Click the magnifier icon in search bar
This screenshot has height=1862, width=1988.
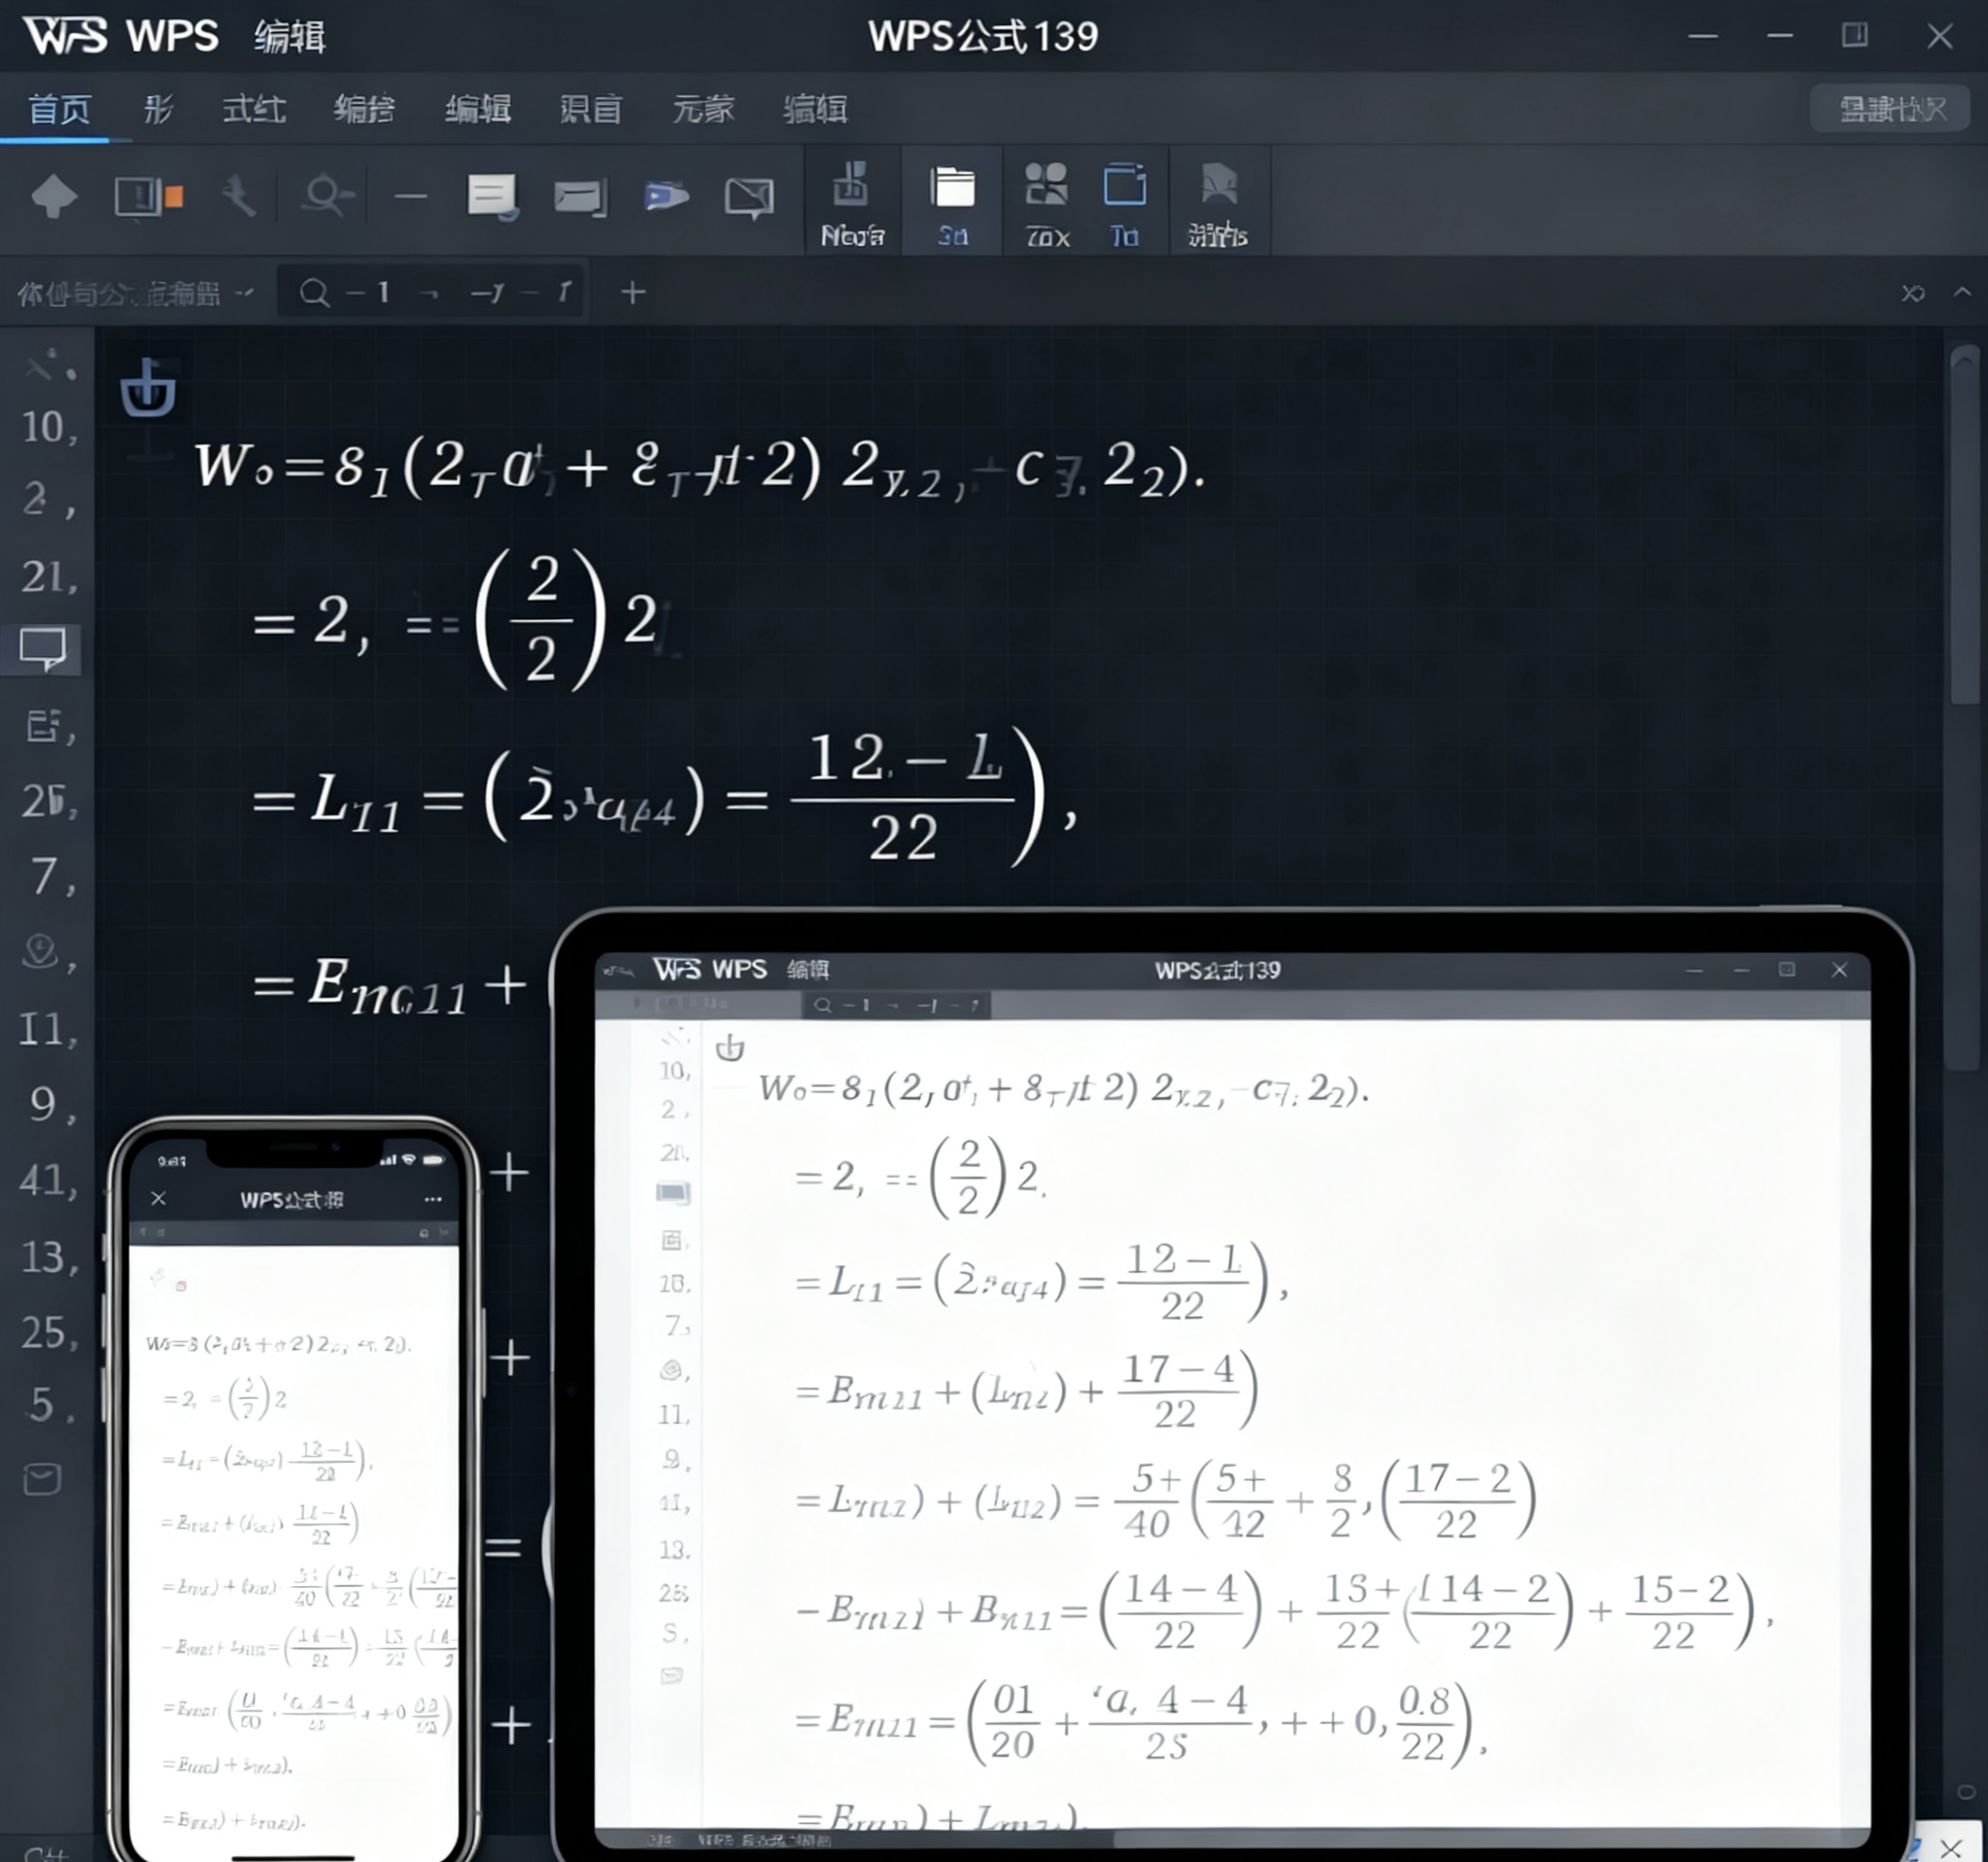tap(314, 292)
